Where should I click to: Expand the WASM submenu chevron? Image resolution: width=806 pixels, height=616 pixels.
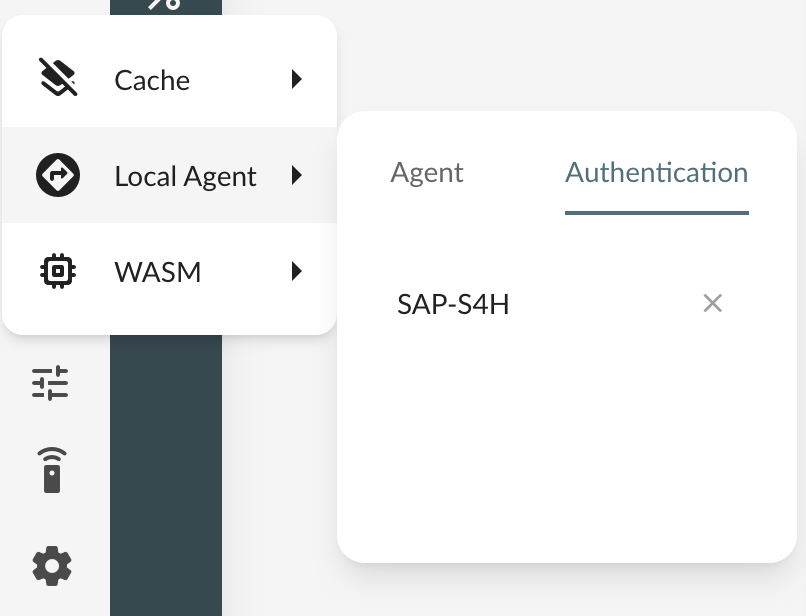pos(296,271)
